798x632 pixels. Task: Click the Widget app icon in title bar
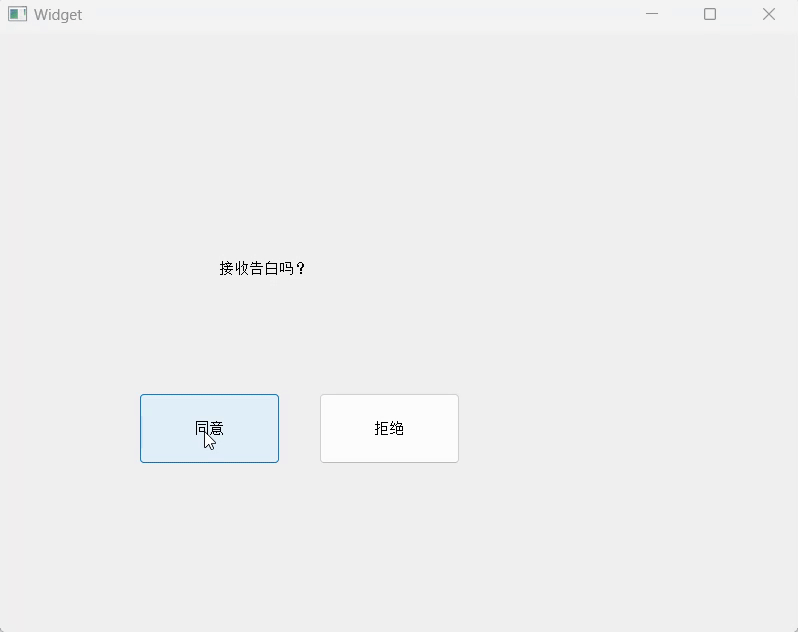[17, 14]
